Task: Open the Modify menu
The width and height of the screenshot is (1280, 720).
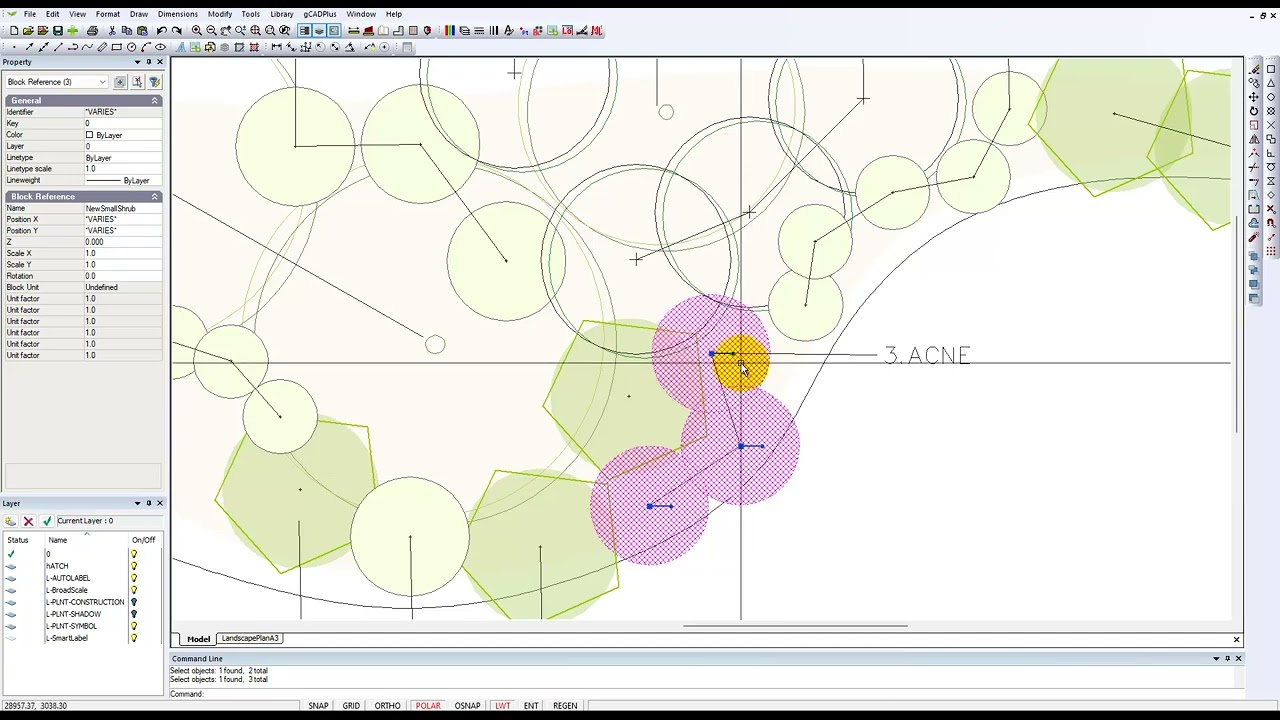Action: 220,14
